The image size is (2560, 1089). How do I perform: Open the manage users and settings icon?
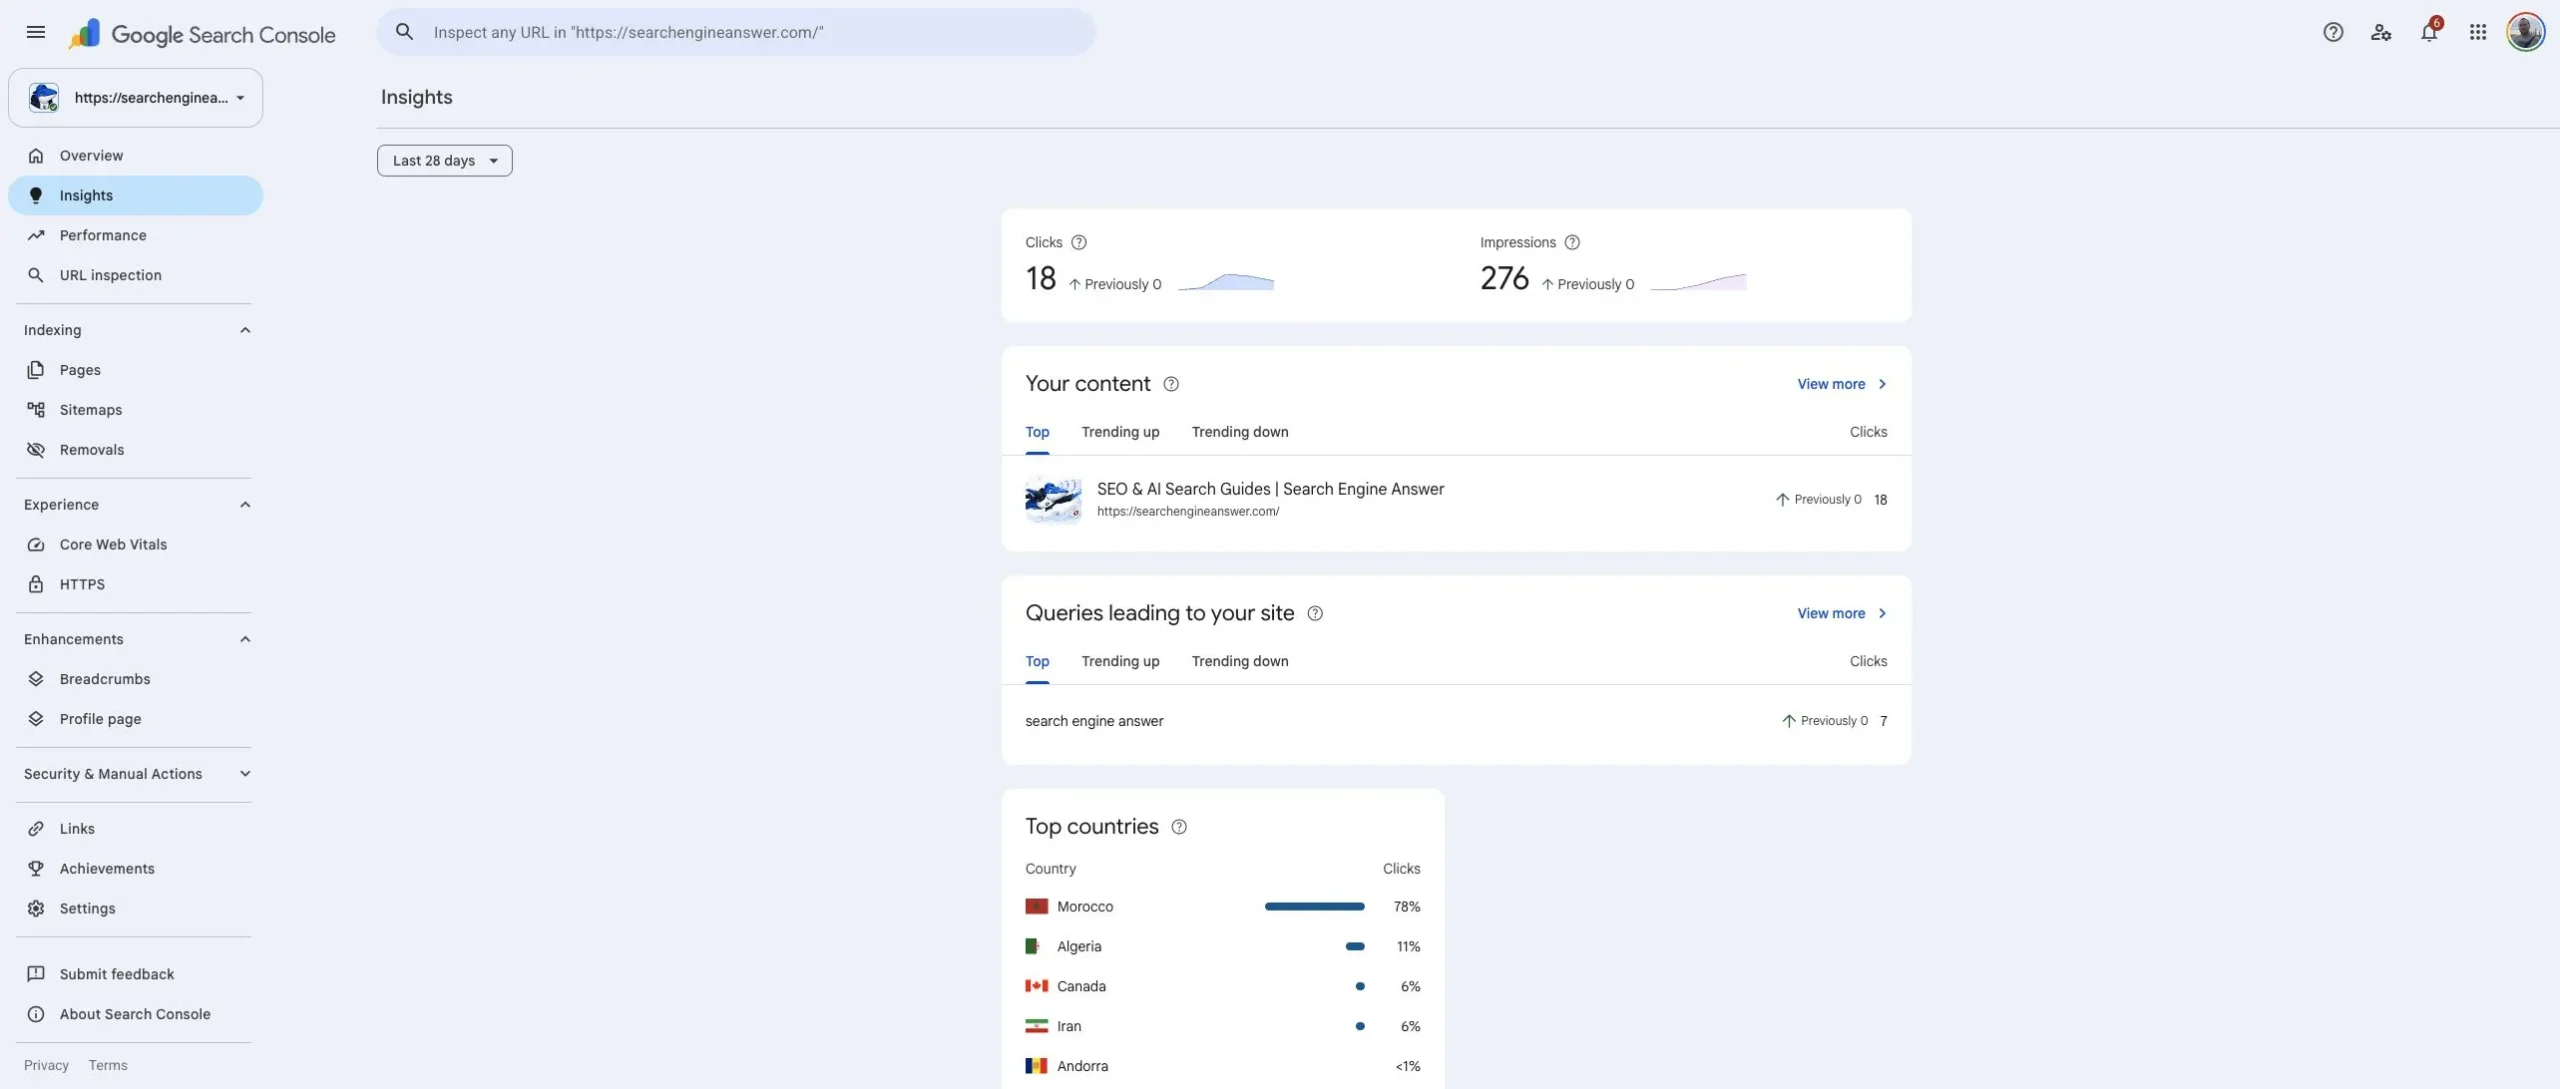point(2380,32)
